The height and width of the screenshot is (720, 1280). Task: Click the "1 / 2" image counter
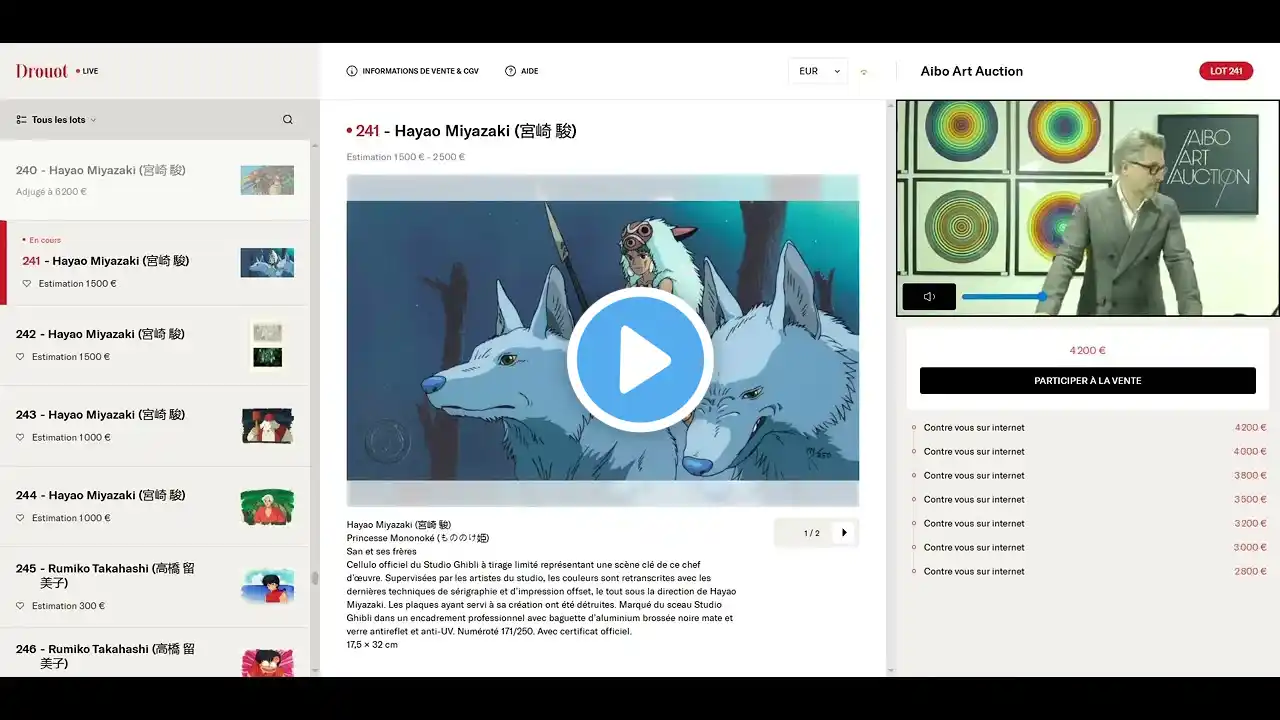pos(812,533)
